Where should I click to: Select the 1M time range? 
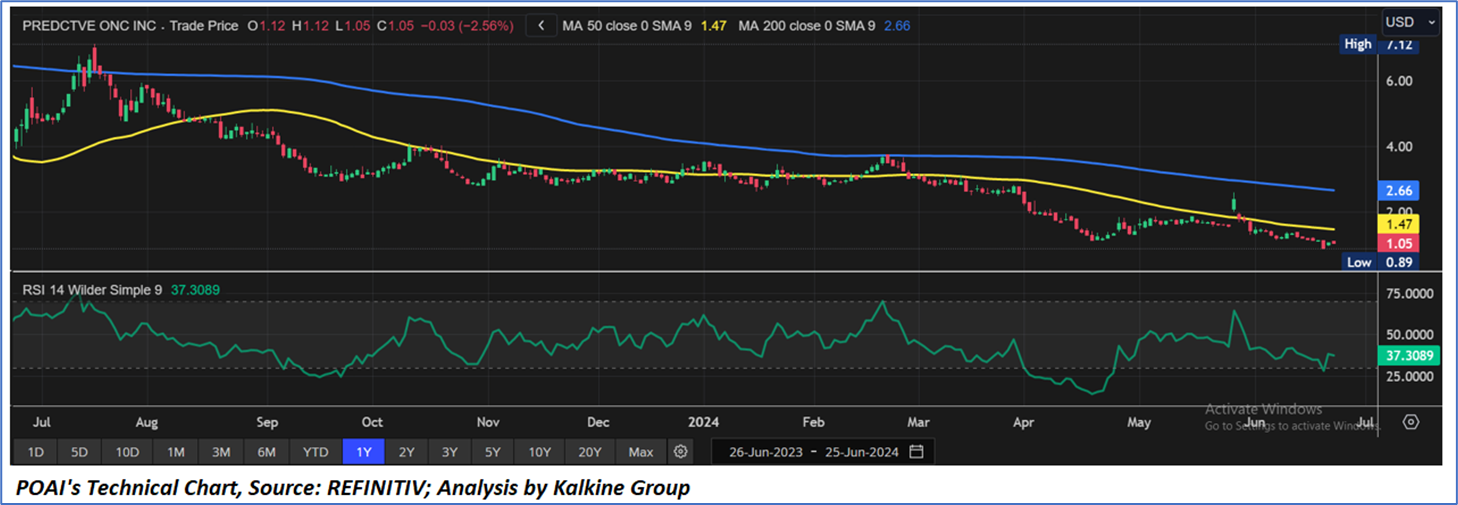[x=176, y=452]
